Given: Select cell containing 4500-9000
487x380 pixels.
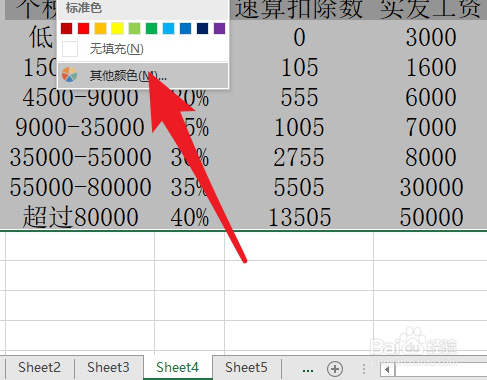Looking at the screenshot, I should [x=80, y=97].
